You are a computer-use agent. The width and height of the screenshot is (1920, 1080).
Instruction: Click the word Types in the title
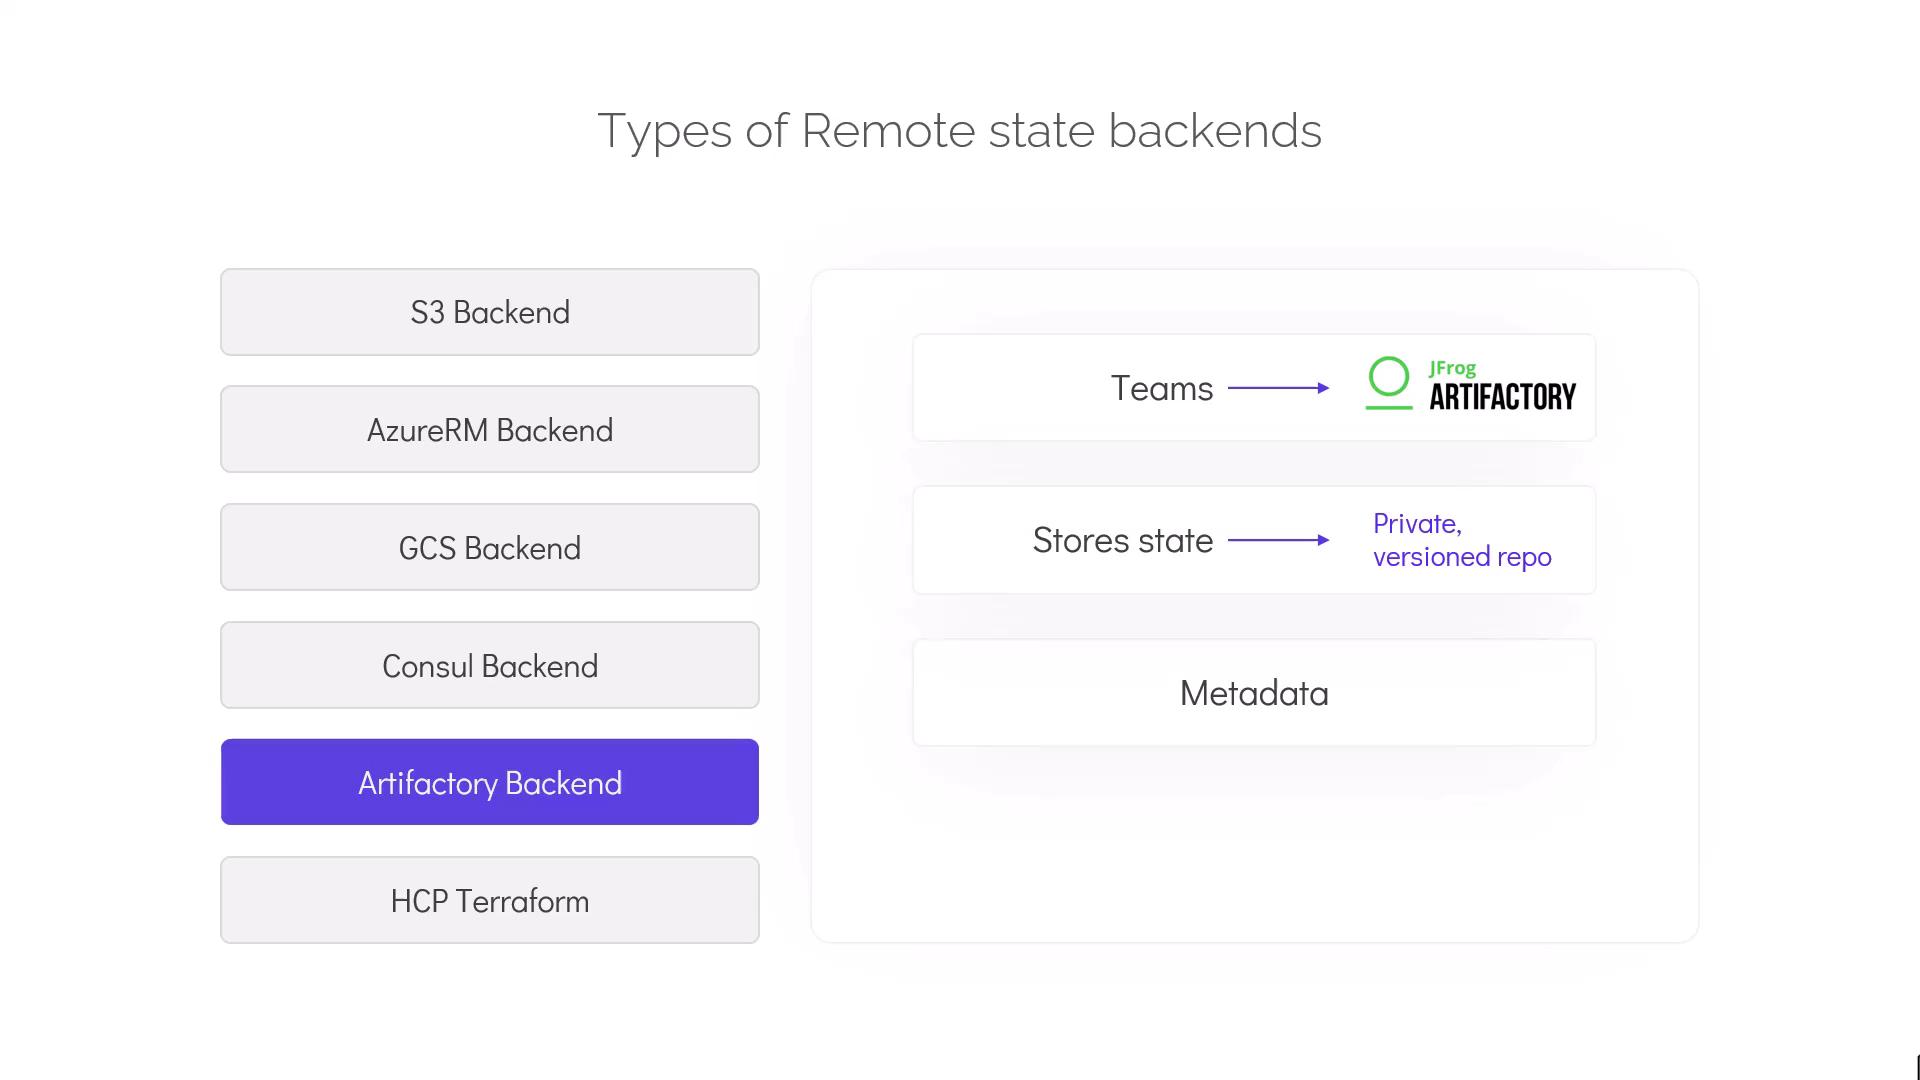coord(664,131)
